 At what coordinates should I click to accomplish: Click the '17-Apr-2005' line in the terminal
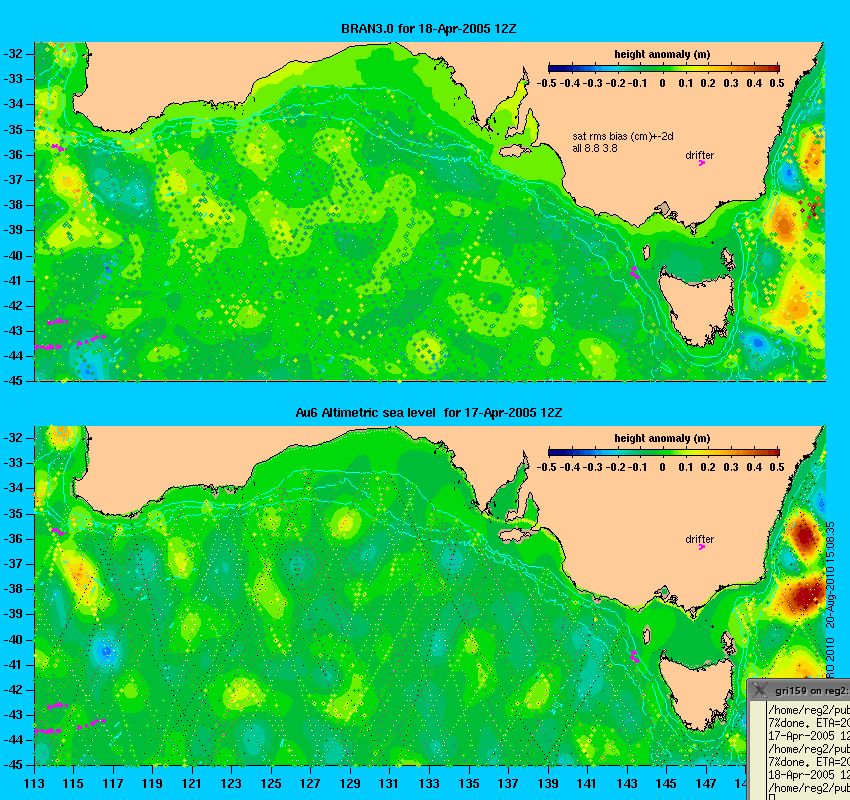click(x=809, y=736)
